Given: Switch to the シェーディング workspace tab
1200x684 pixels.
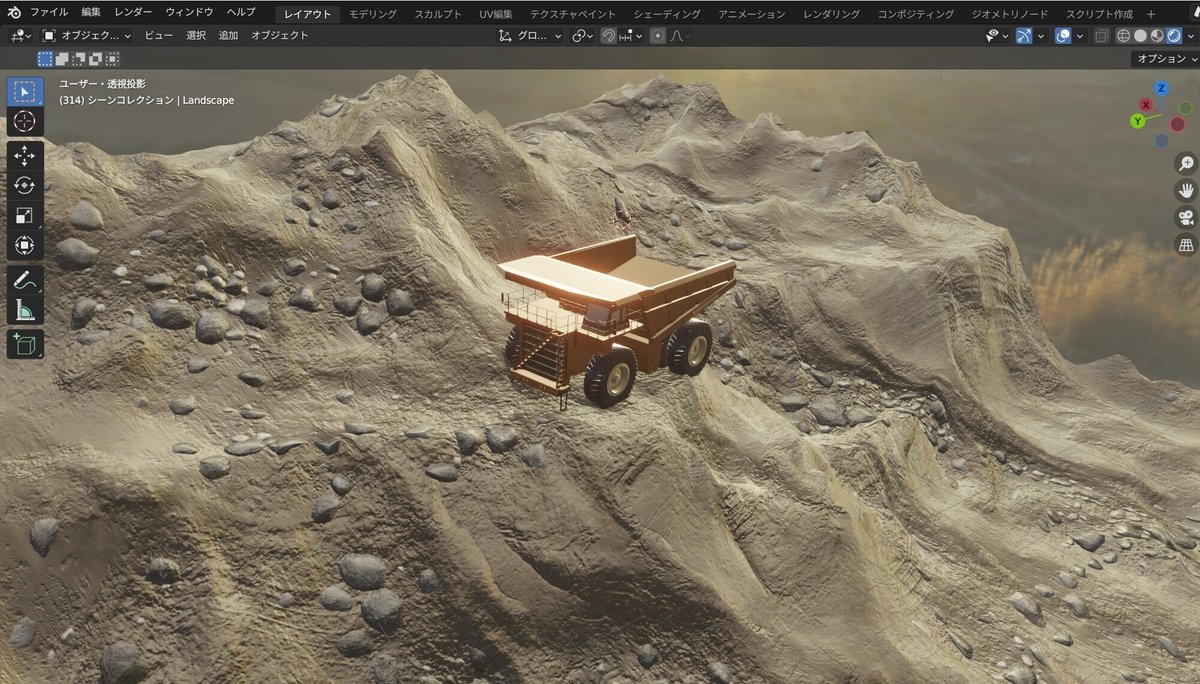Looking at the screenshot, I should (x=668, y=14).
